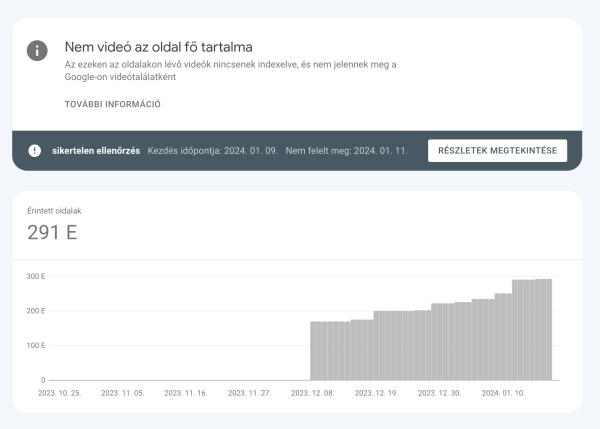Click the '2023. 11. 05.' date label
Screen dimensions: 600x429
(123, 393)
